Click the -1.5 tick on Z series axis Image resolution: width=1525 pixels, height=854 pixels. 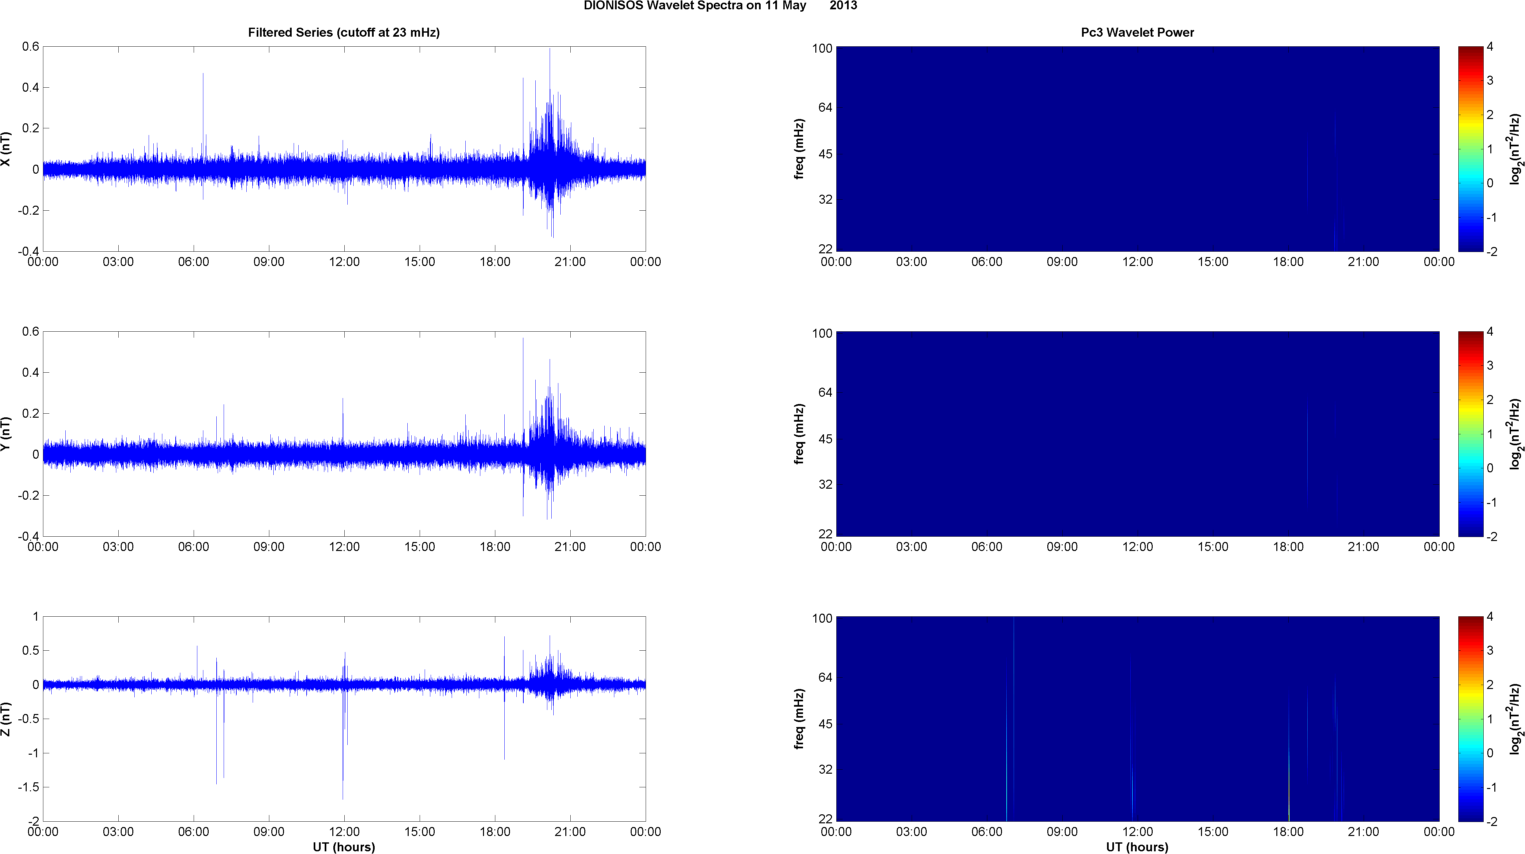click(27, 788)
